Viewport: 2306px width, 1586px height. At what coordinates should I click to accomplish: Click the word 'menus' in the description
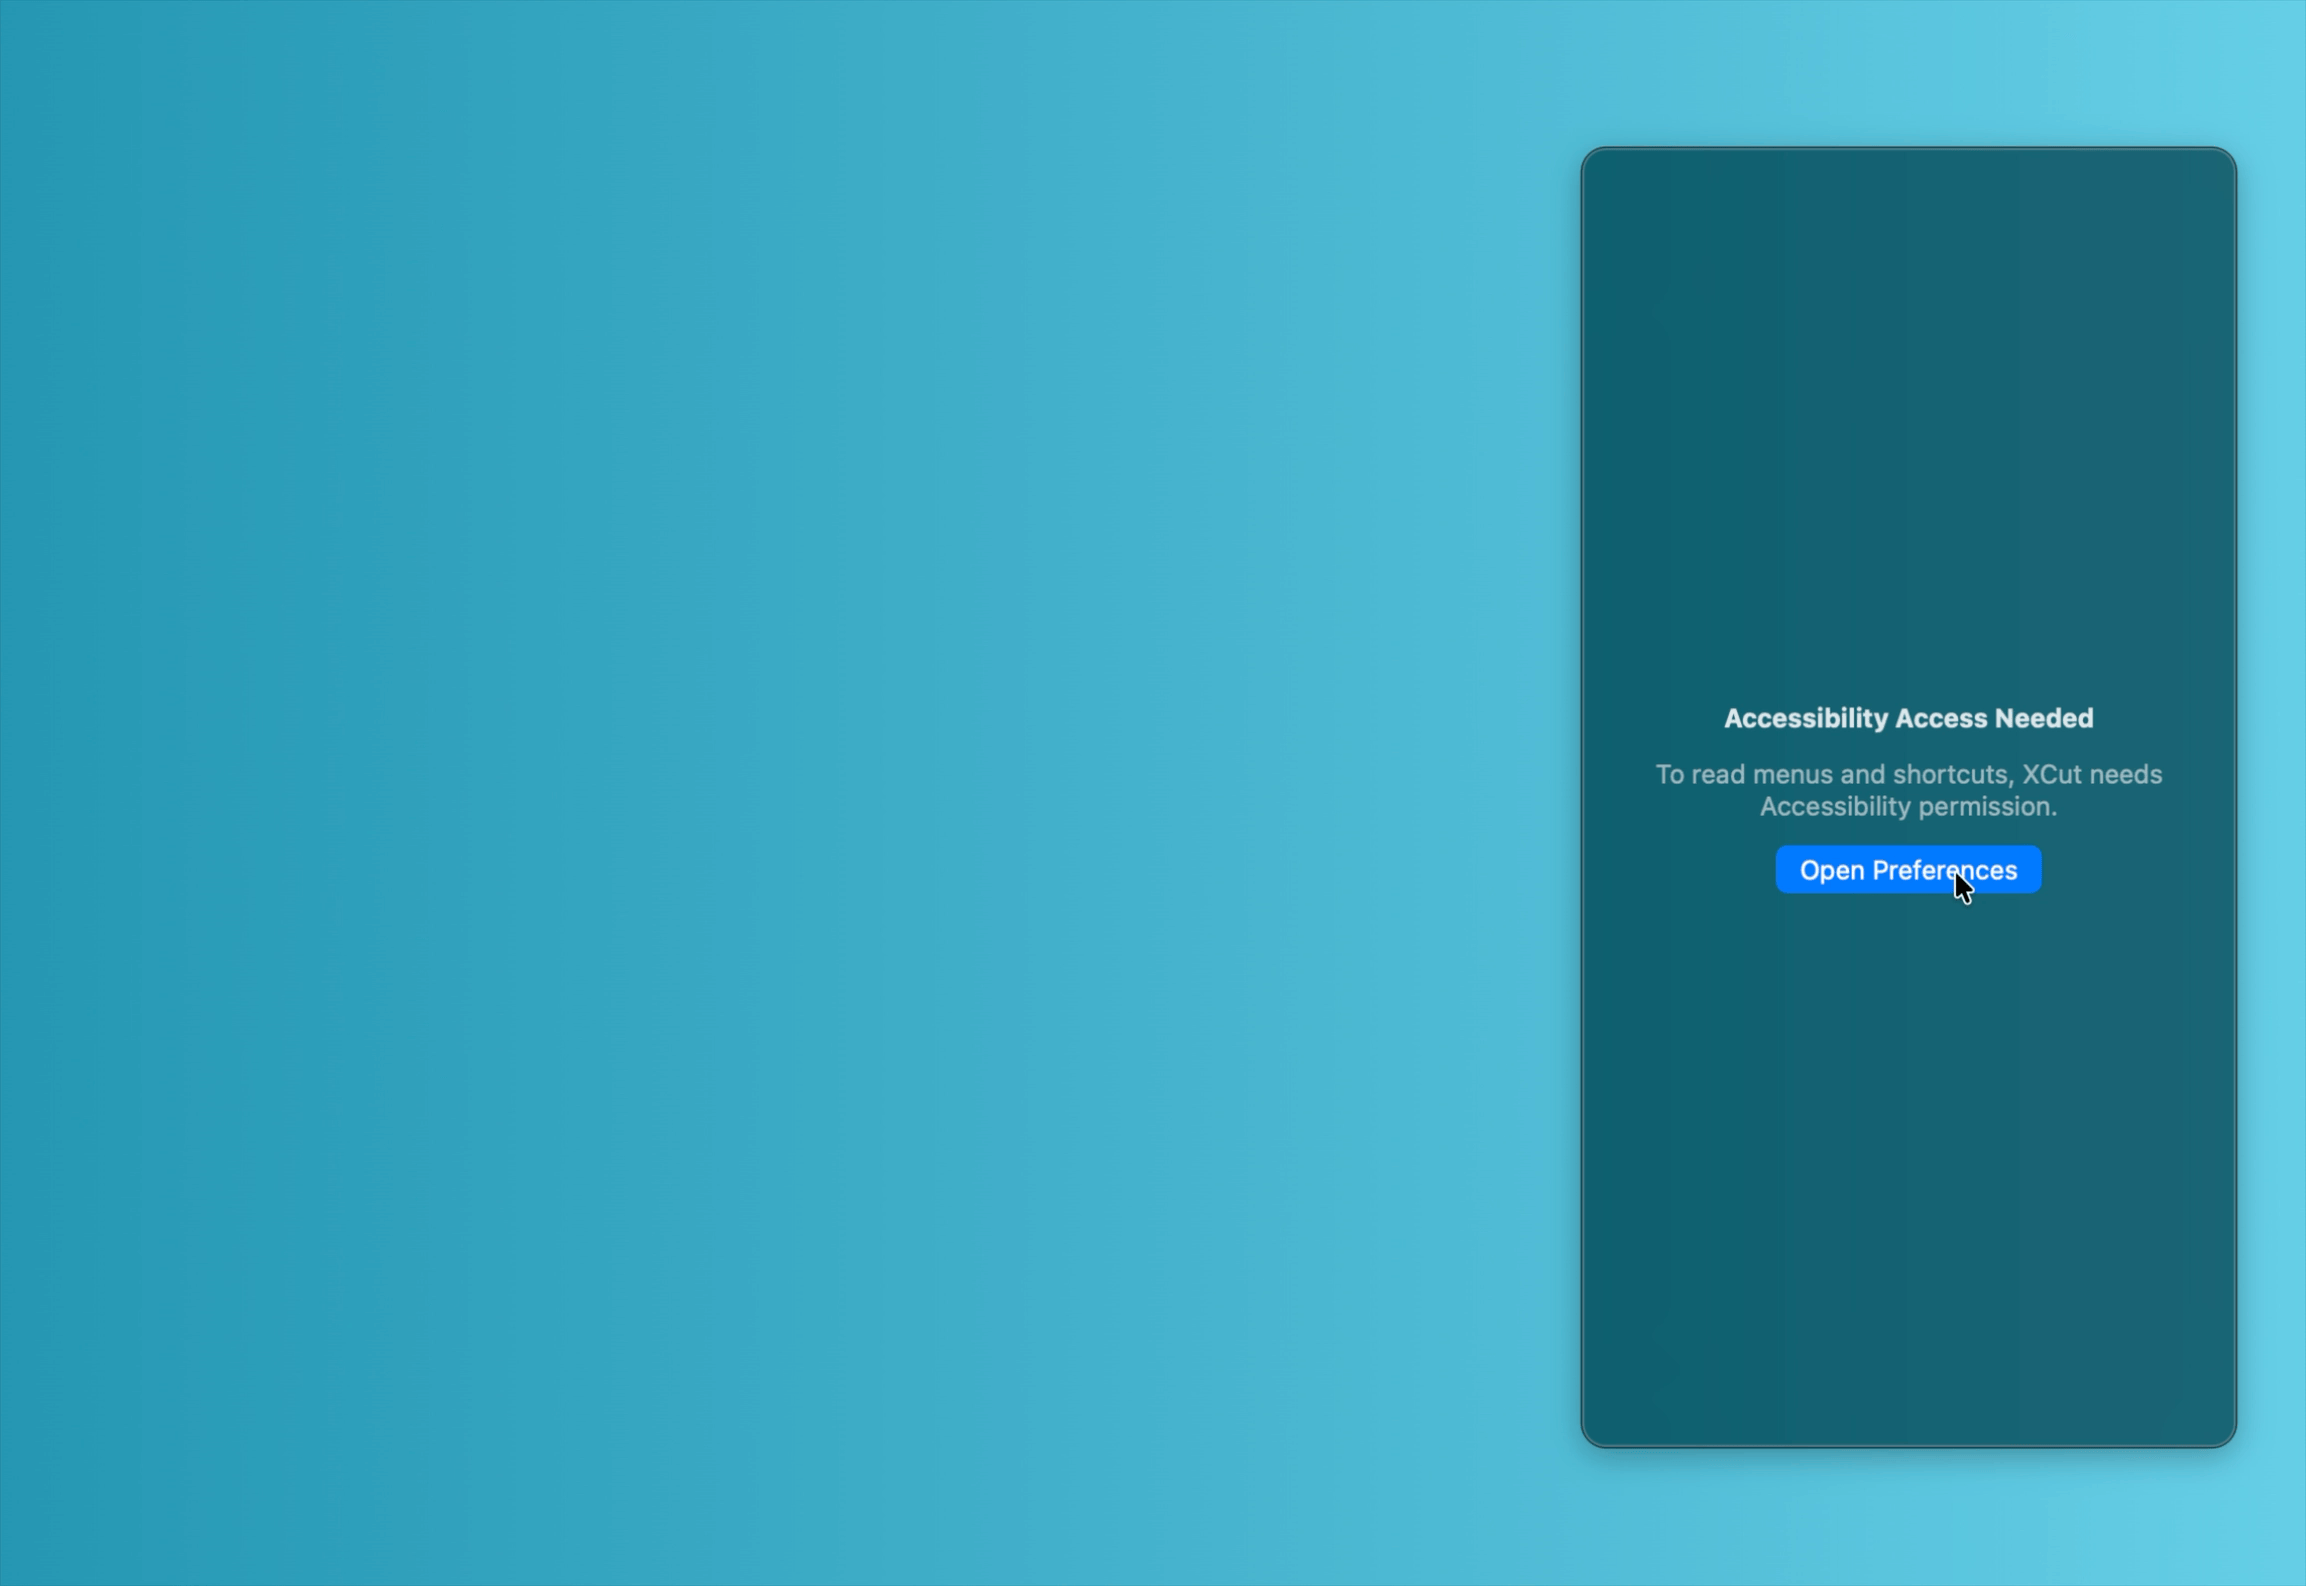(x=1793, y=774)
